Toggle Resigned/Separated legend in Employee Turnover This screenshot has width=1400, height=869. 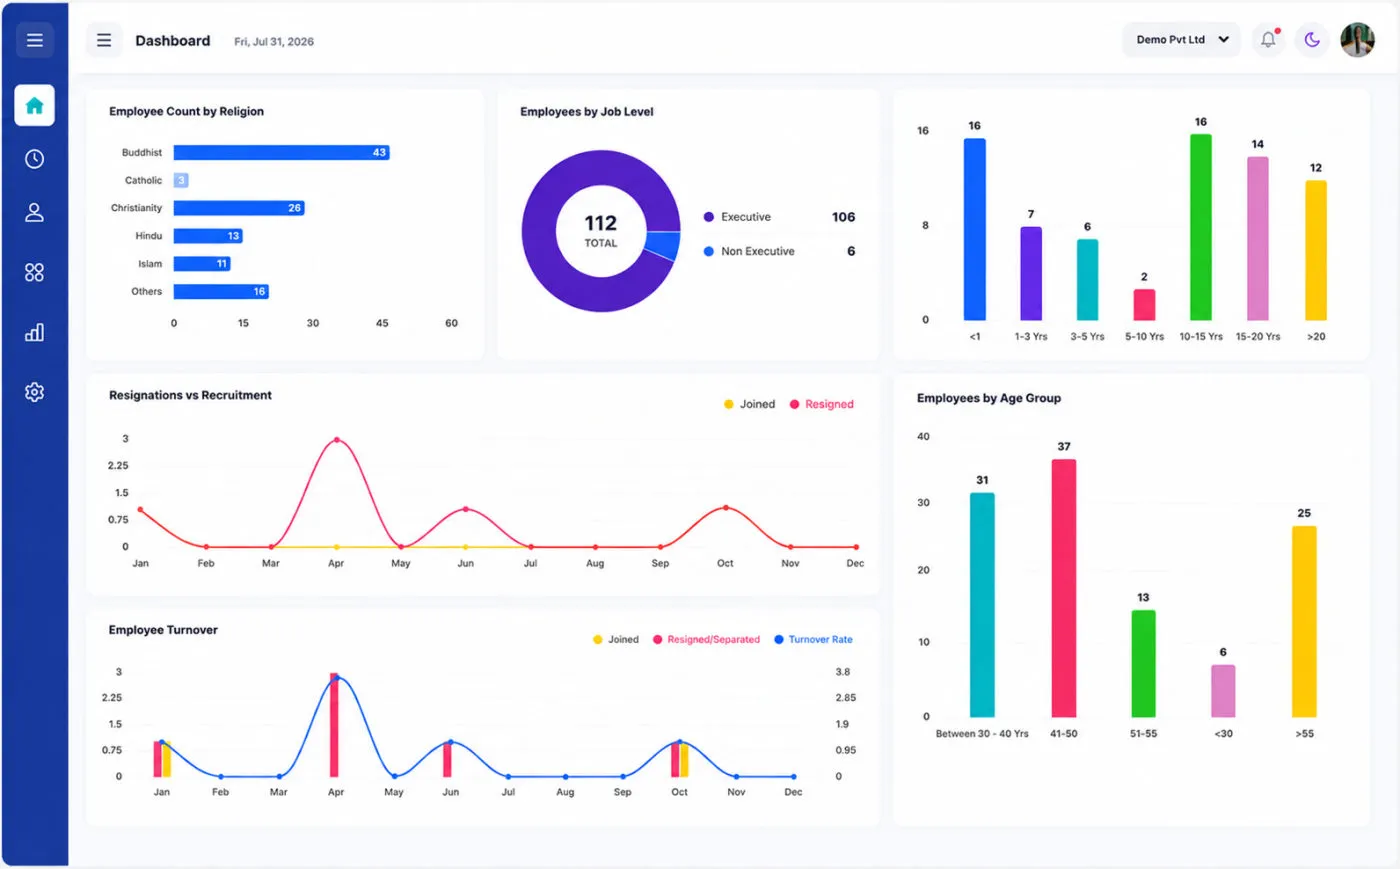[707, 639]
